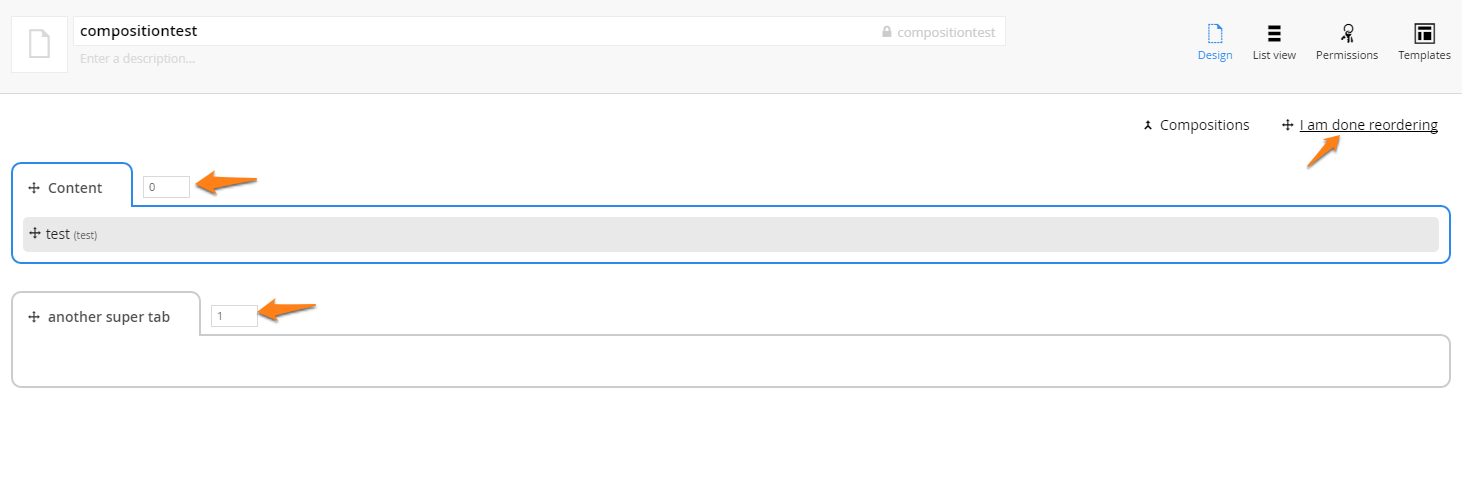1462x503 pixels.
Task: Open the Design view icon
Action: coord(1215,33)
